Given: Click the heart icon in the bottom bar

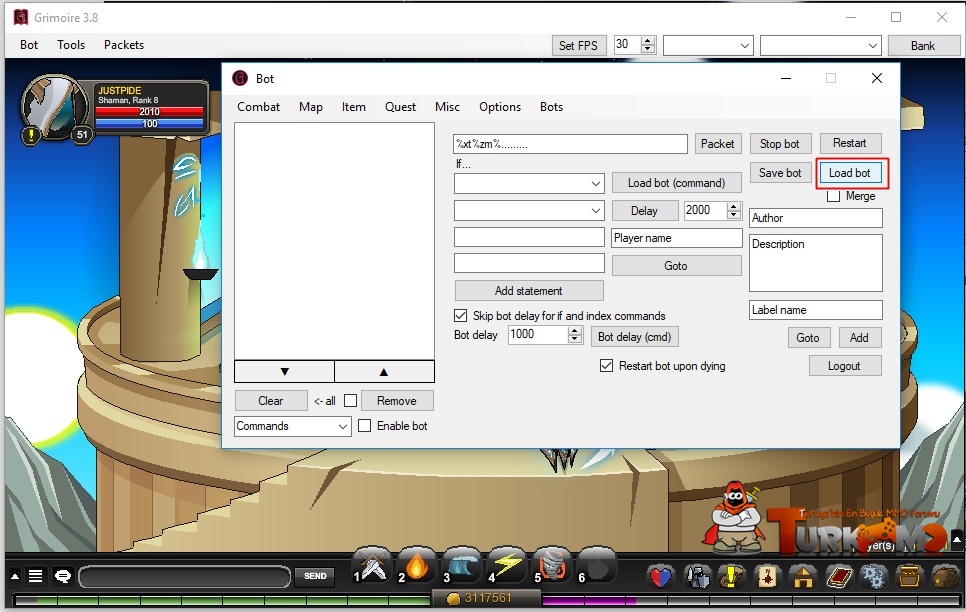Looking at the screenshot, I should coord(662,577).
